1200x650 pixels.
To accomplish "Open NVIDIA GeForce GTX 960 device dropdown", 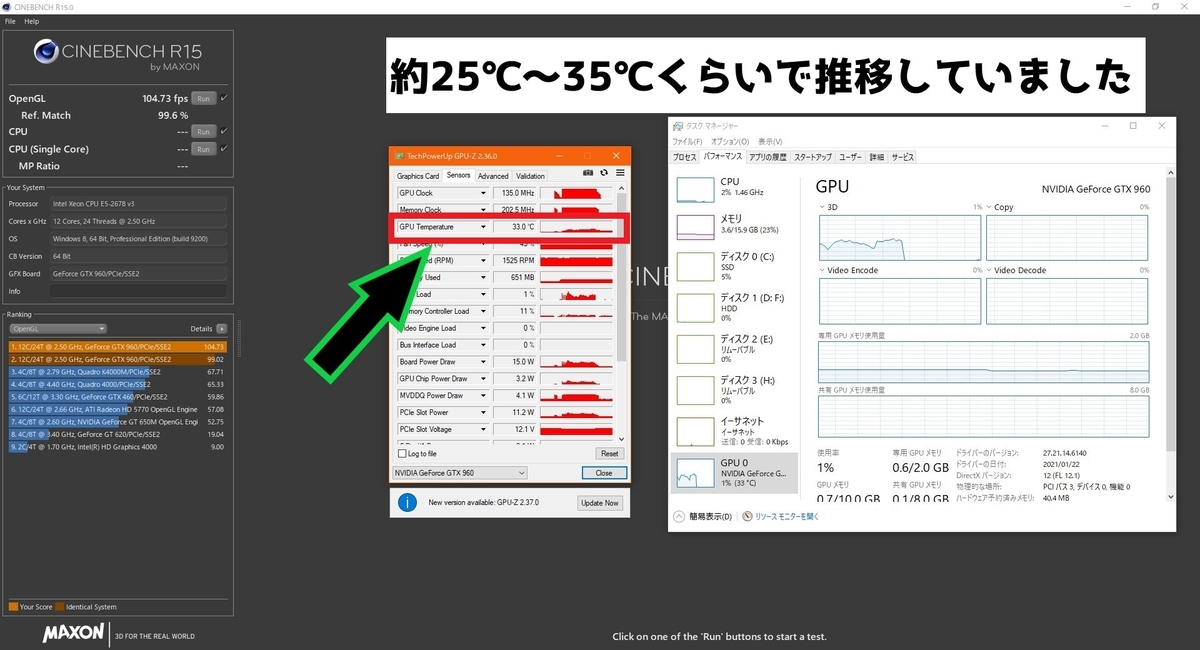I will pos(459,473).
